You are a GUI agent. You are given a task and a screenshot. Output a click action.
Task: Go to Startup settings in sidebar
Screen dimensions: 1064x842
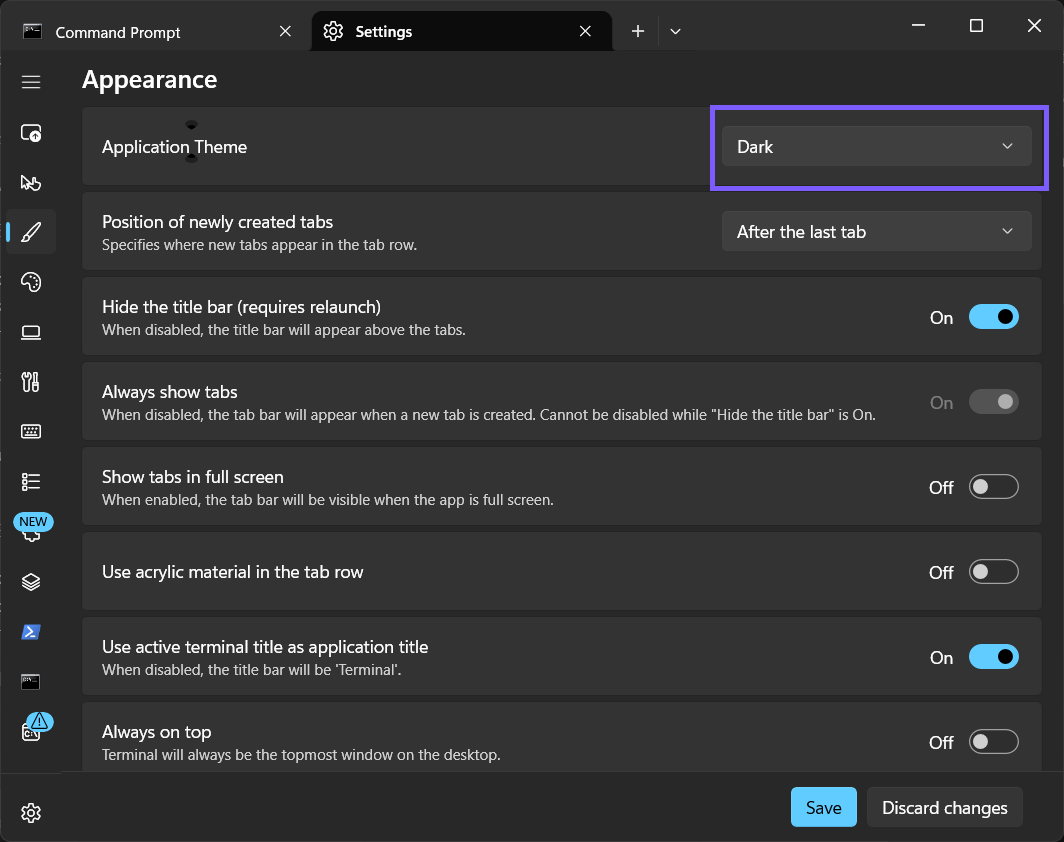click(x=31, y=133)
